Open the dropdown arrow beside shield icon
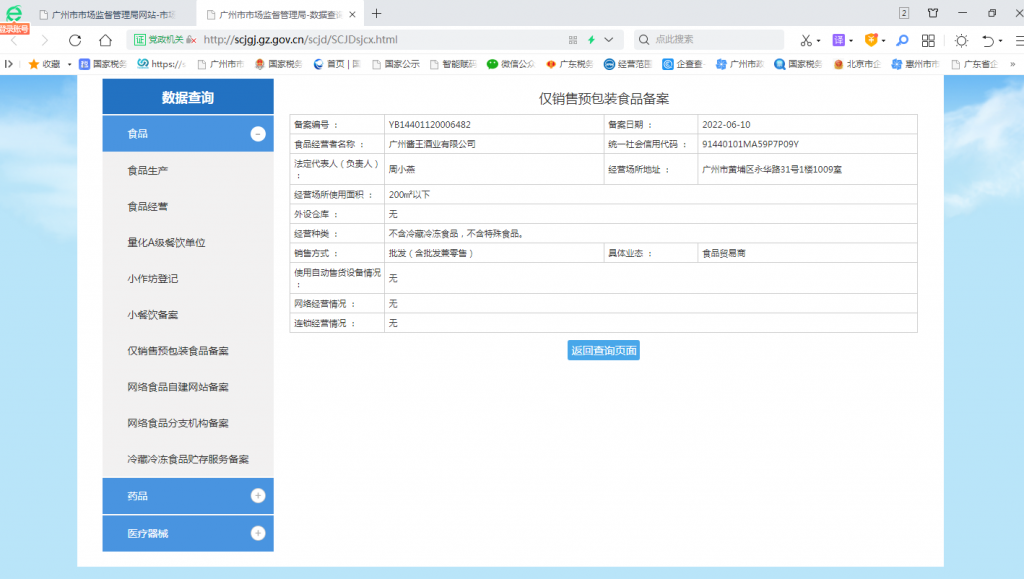The height and width of the screenshot is (579, 1024). (x=883, y=41)
